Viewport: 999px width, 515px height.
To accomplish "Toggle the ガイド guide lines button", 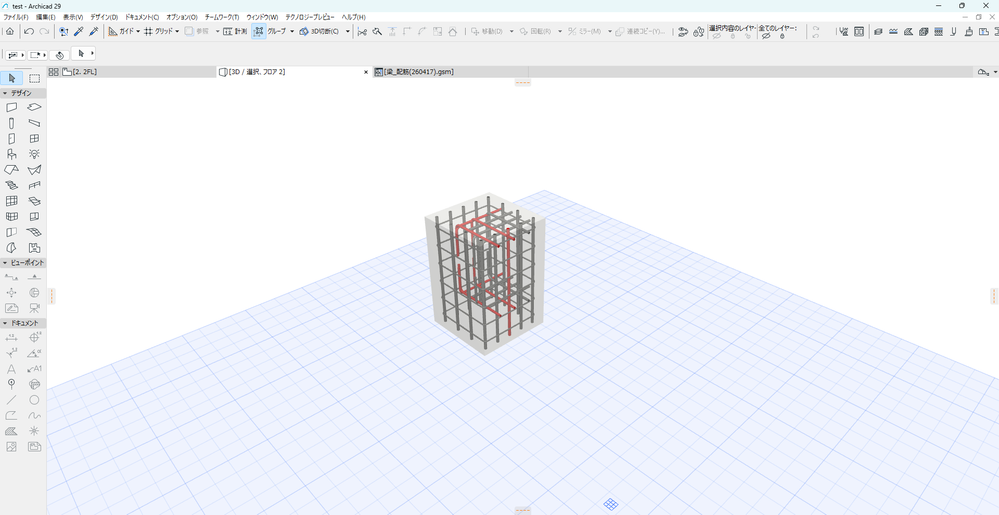I will 121,31.
